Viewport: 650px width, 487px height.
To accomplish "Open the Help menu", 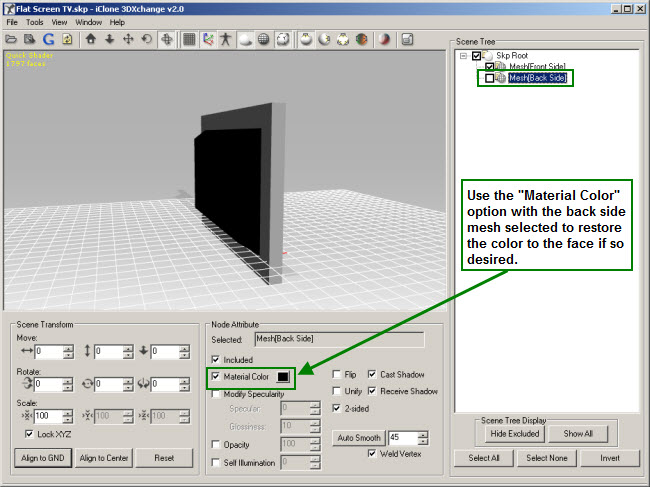I will (x=117, y=22).
